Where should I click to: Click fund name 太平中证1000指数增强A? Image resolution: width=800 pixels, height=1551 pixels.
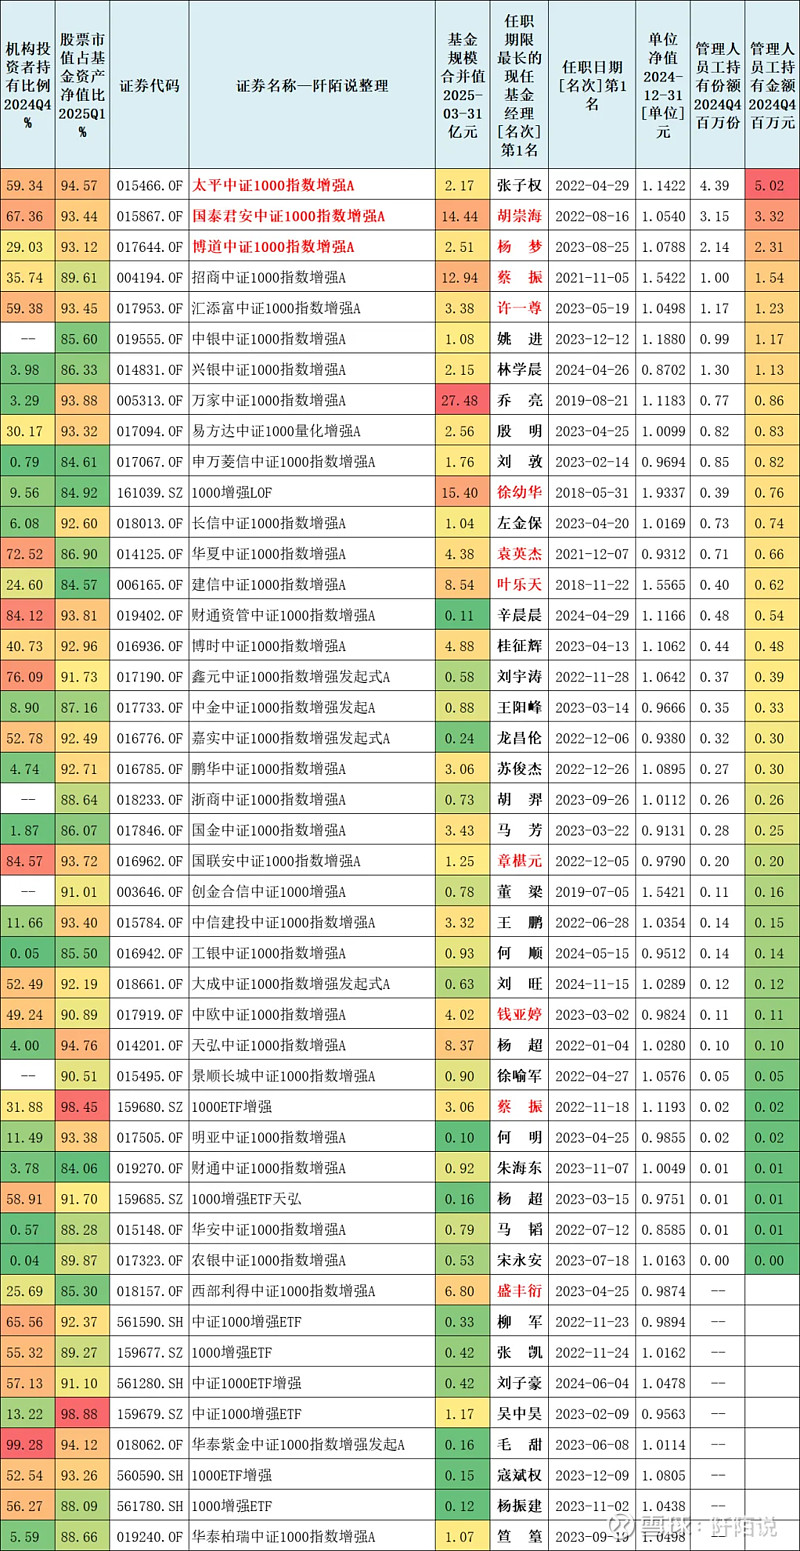point(274,185)
